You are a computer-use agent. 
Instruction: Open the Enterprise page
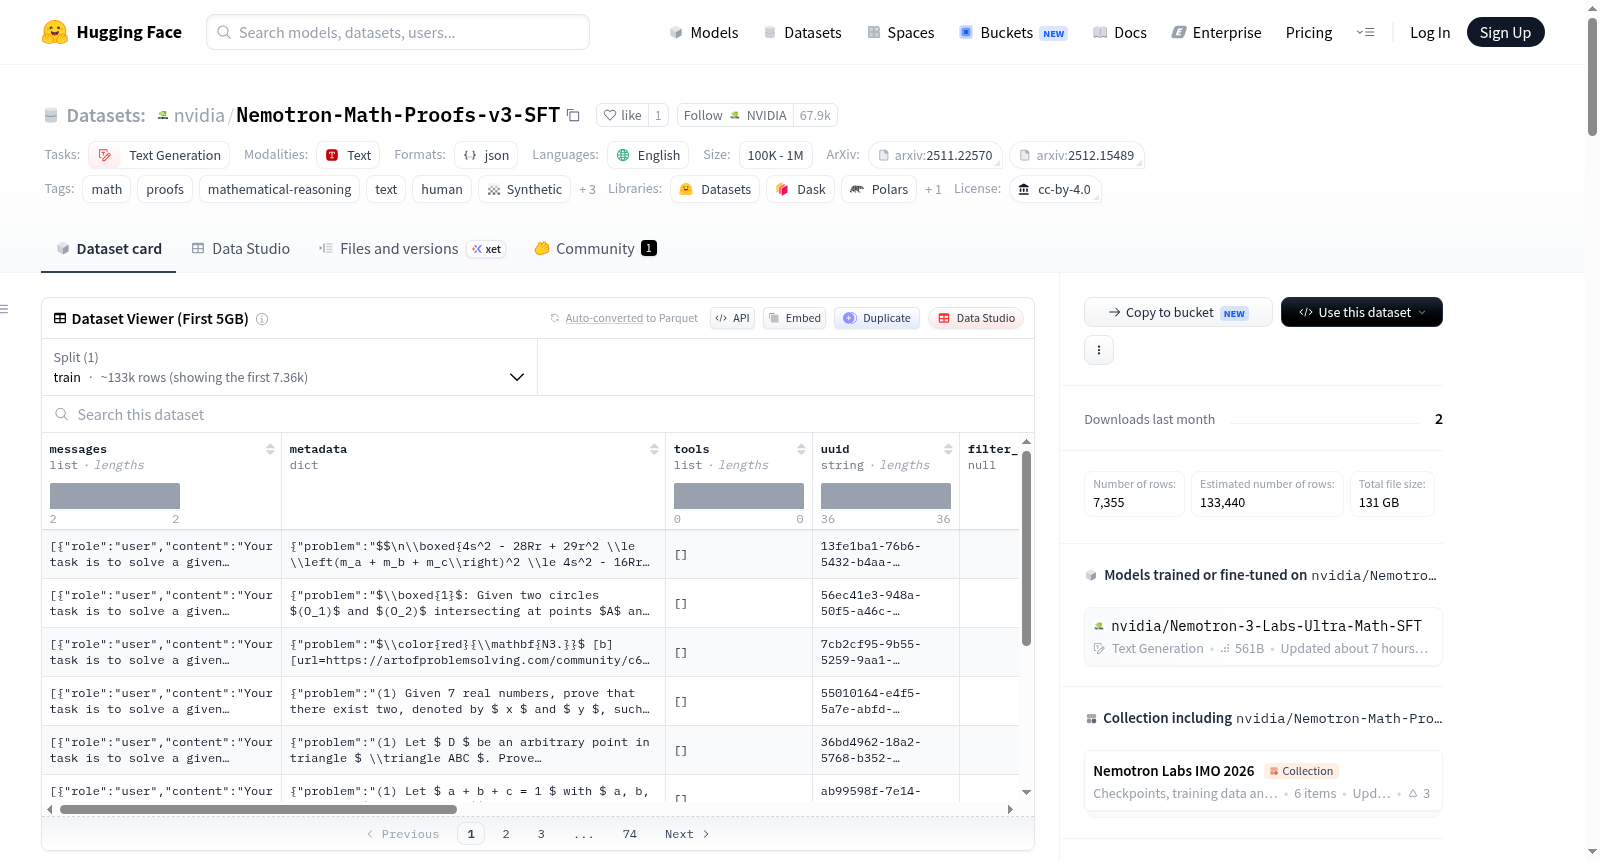[x=1216, y=32]
